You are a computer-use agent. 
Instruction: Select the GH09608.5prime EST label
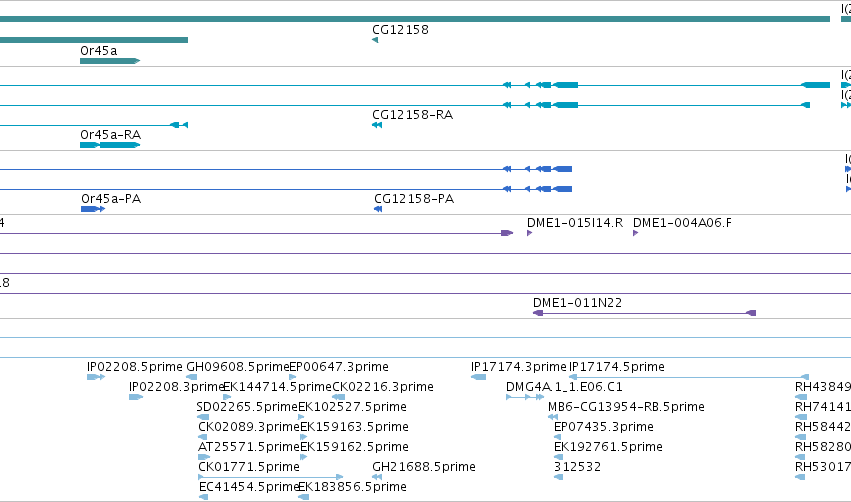click(x=238, y=367)
